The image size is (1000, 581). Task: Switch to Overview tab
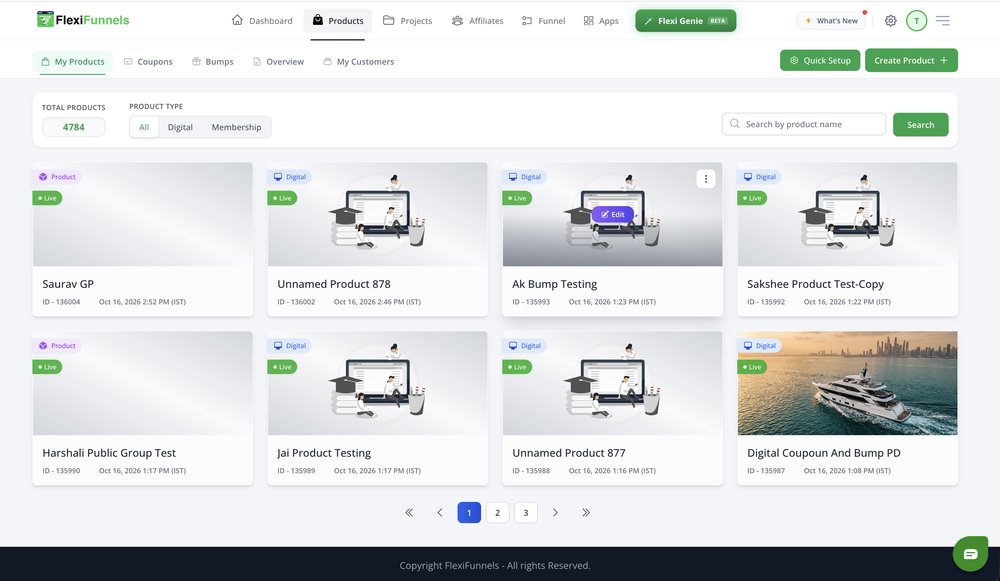278,61
